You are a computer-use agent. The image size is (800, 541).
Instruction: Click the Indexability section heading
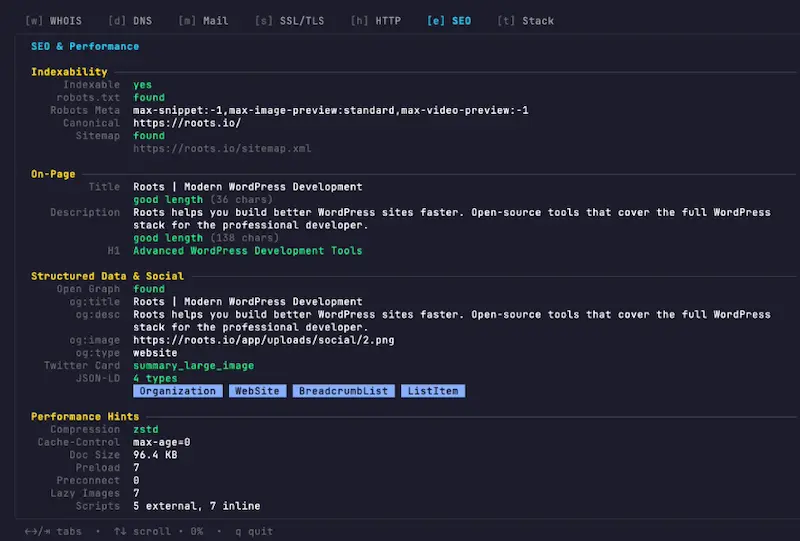pos(69,72)
